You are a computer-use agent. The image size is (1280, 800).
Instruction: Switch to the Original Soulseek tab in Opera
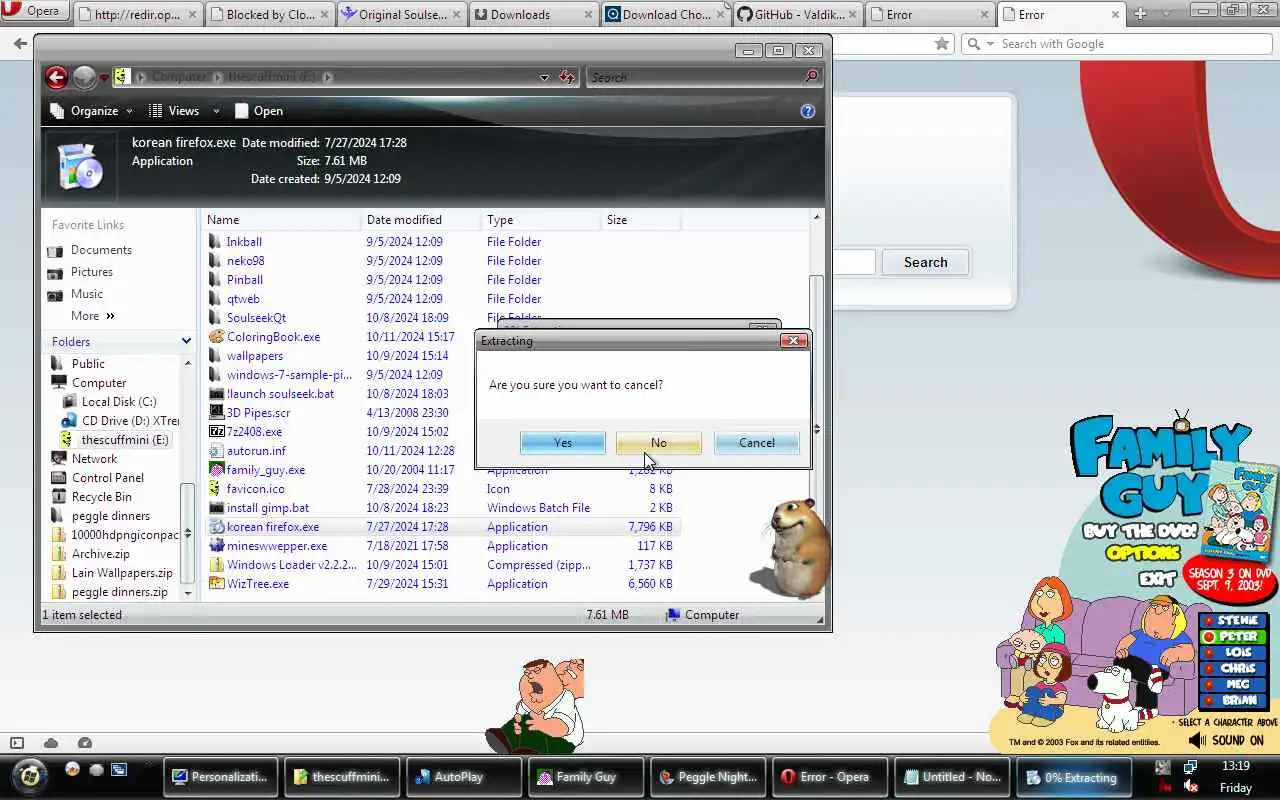tap(400, 15)
